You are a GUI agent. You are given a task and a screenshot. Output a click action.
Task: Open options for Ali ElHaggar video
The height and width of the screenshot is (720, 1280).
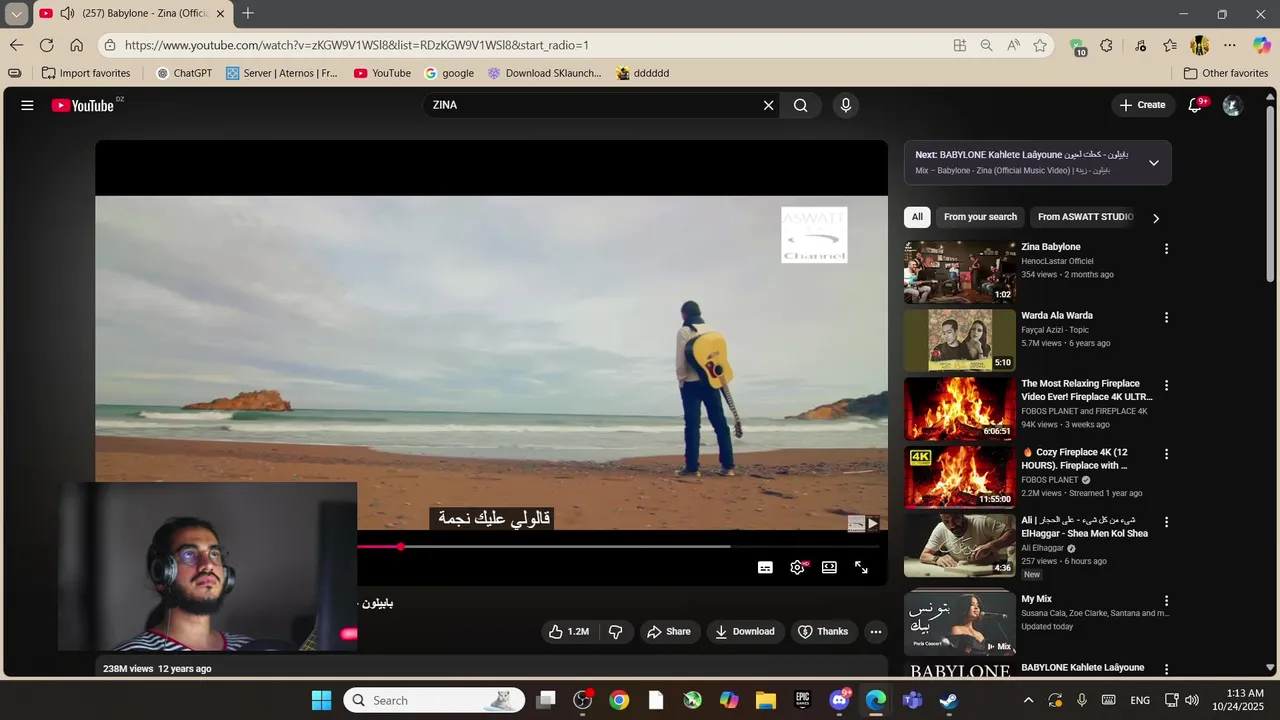(1166, 522)
